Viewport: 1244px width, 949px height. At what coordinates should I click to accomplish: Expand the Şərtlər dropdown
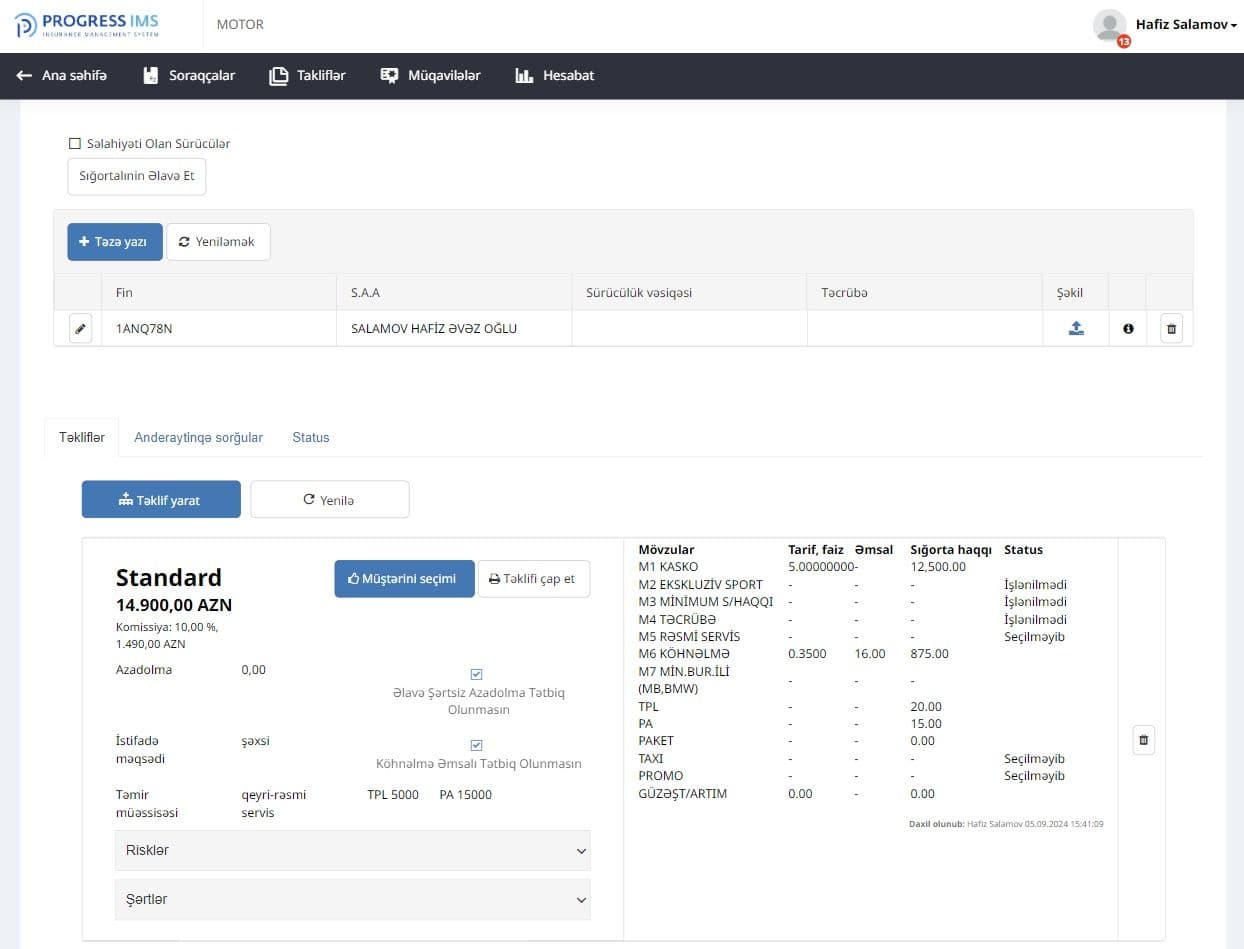point(353,899)
